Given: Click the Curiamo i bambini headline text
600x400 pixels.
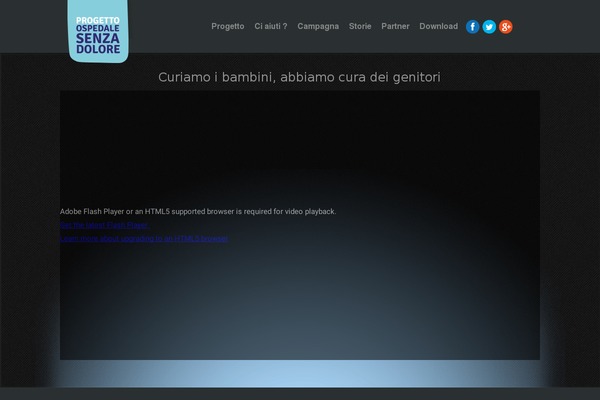Looking at the screenshot, I should point(299,77).
